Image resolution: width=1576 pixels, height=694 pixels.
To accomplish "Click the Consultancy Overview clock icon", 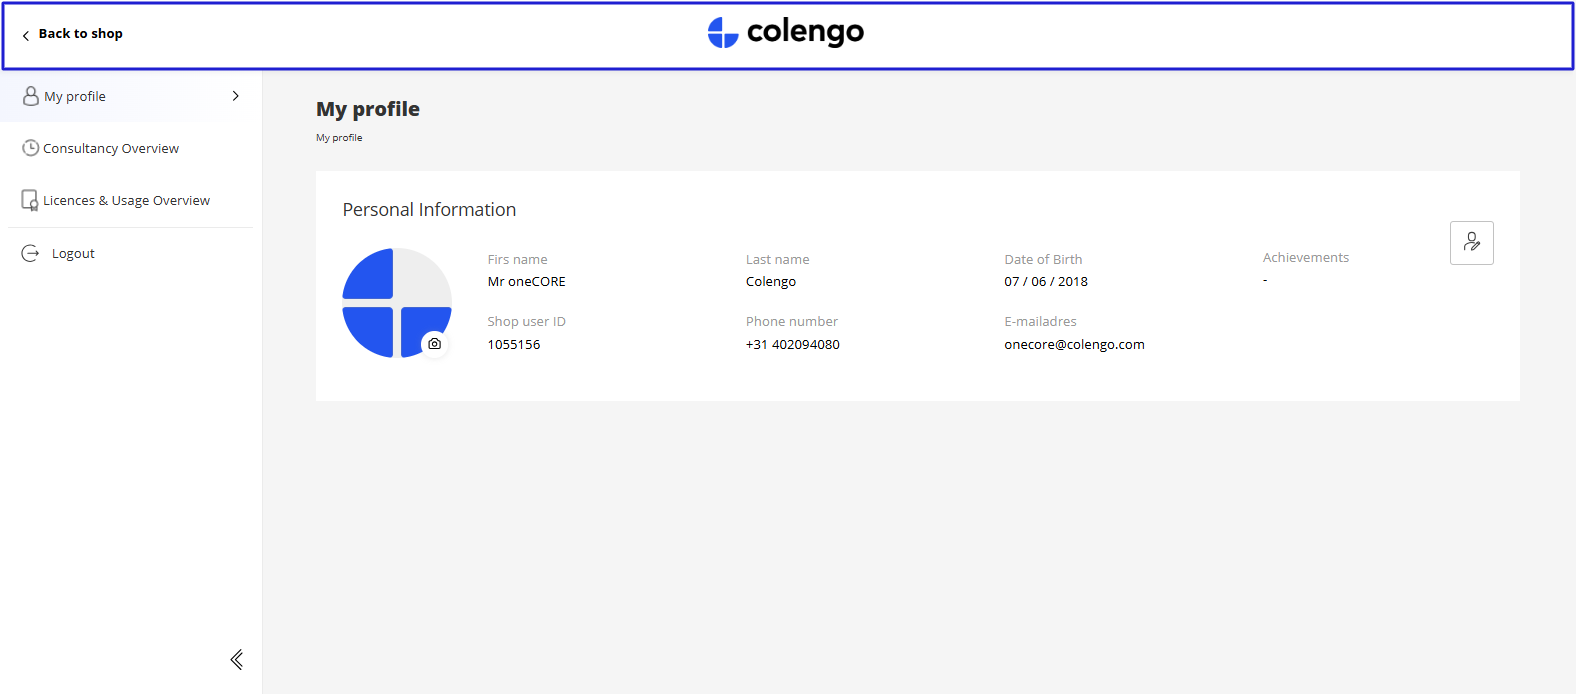I will tap(31, 148).
